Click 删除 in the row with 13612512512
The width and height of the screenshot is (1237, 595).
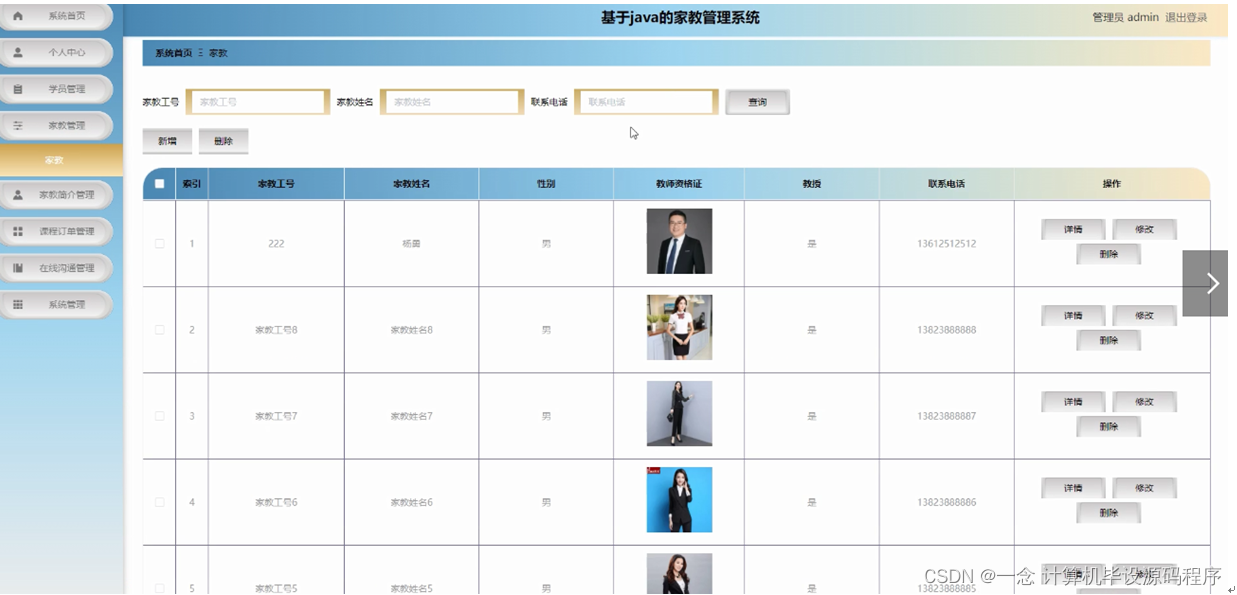[1108, 254]
